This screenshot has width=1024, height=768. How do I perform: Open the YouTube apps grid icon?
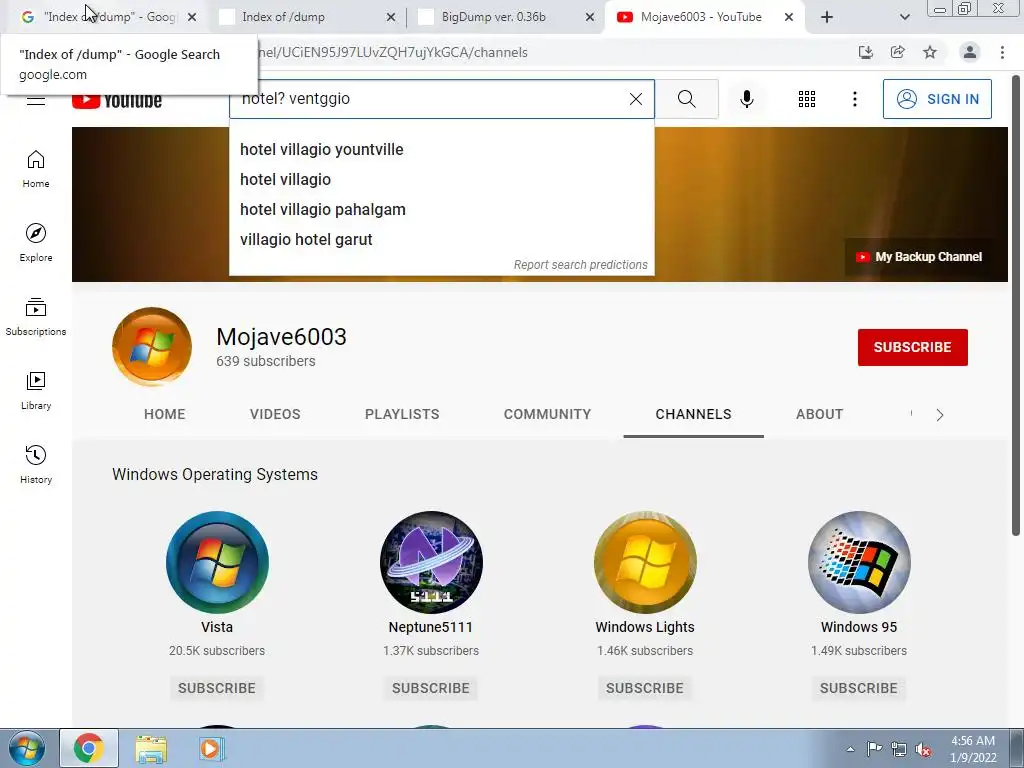pos(807,99)
